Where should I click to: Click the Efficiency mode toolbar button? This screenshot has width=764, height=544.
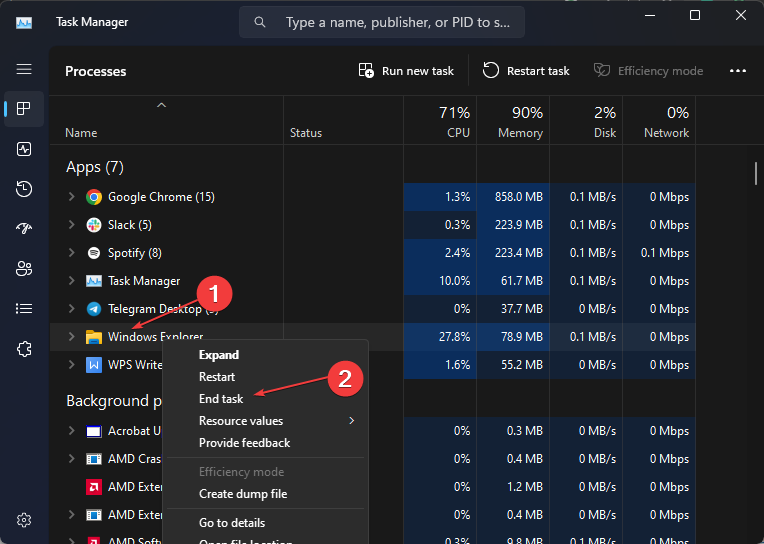click(648, 71)
